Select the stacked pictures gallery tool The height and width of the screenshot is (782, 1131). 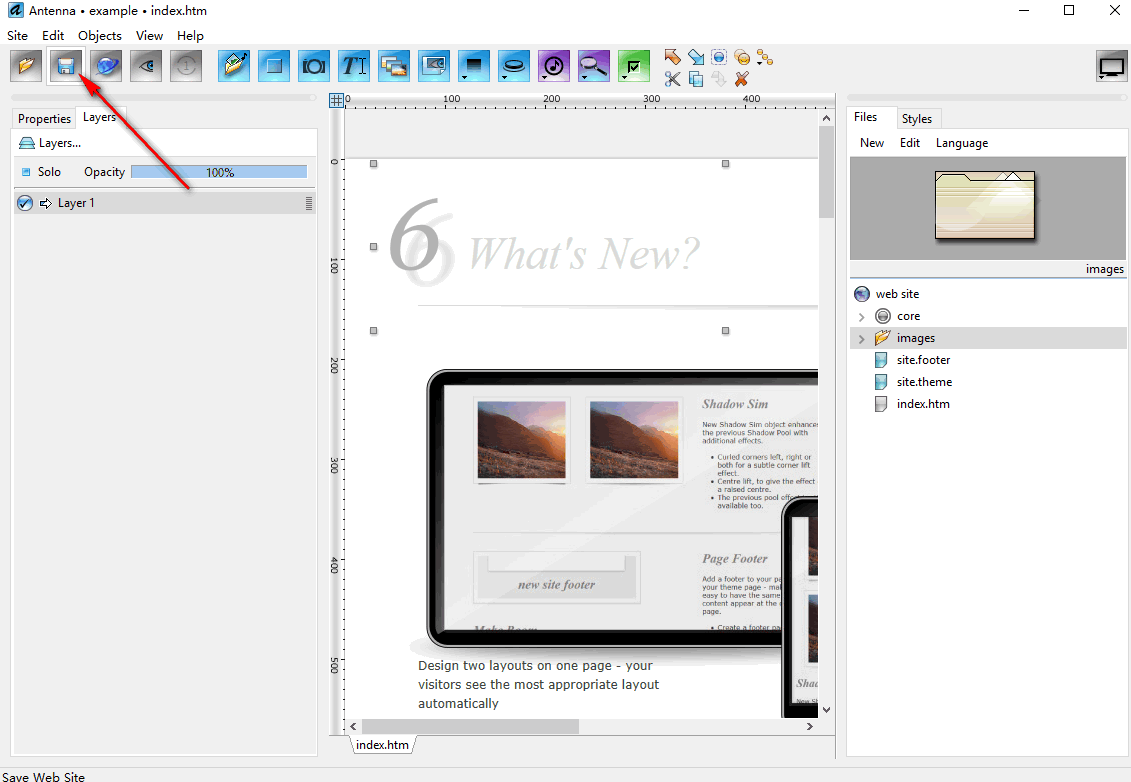[x=394, y=66]
